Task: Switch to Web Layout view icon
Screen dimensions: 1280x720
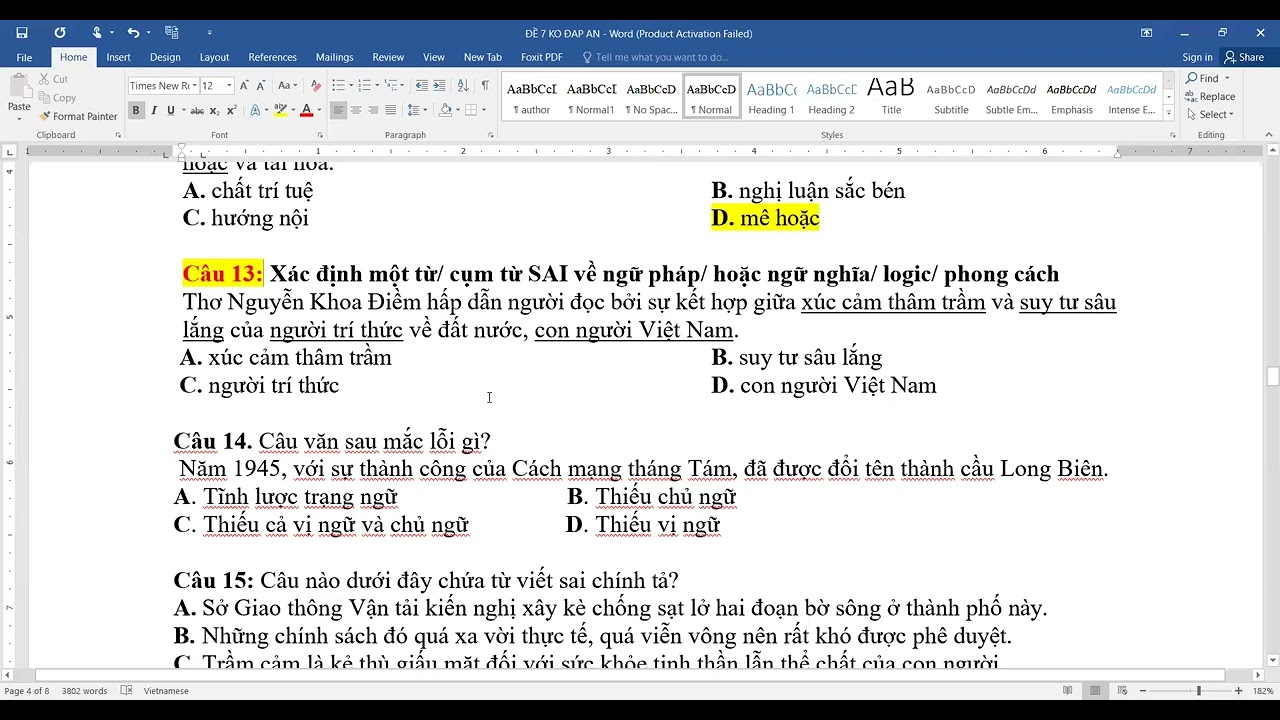Action: (1122, 691)
